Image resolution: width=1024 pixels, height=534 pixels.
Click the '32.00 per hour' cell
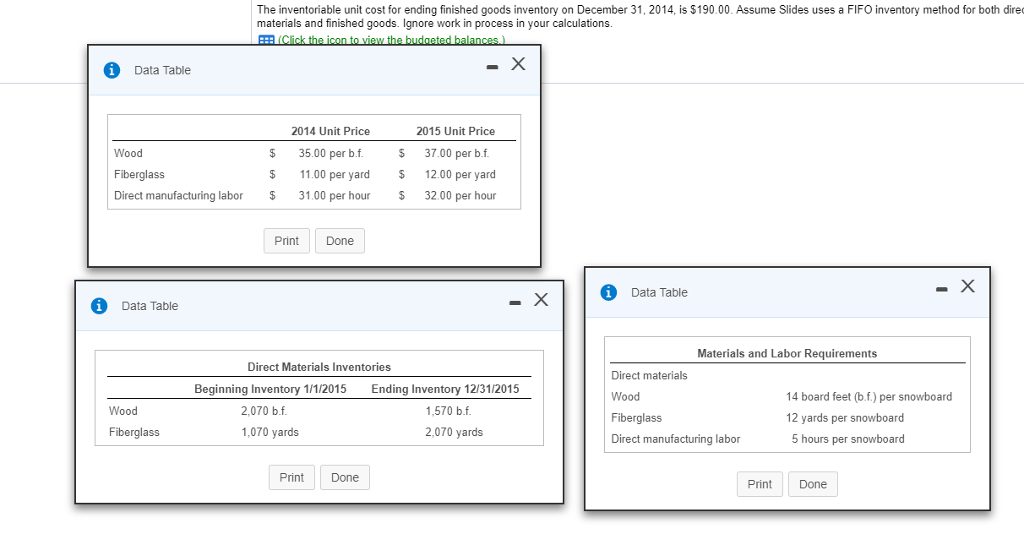(x=460, y=195)
